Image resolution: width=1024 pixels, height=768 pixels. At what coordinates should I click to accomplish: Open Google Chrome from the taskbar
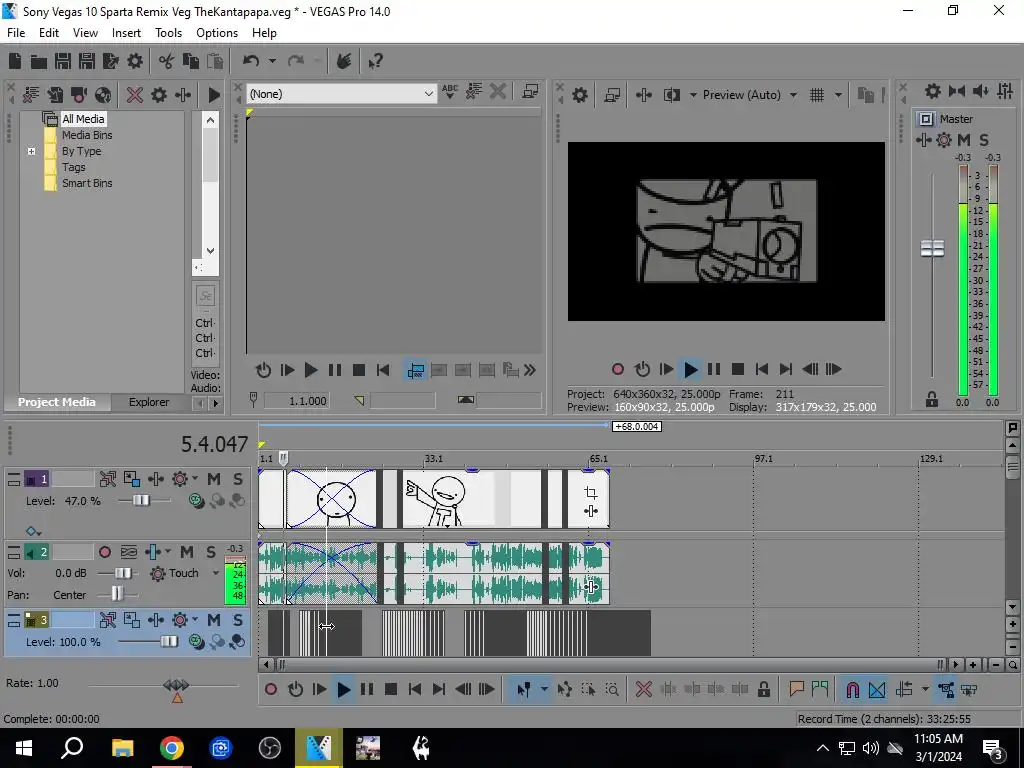pos(172,748)
